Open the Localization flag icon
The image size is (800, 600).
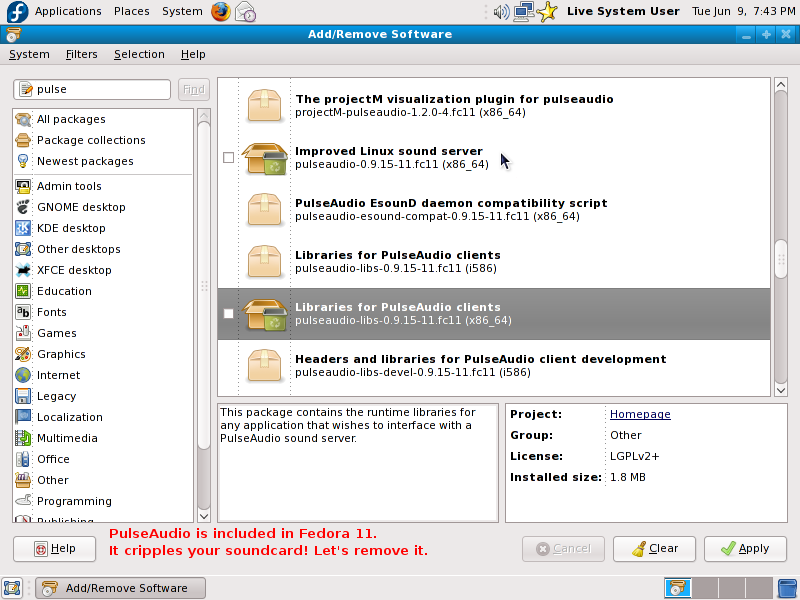coord(23,417)
